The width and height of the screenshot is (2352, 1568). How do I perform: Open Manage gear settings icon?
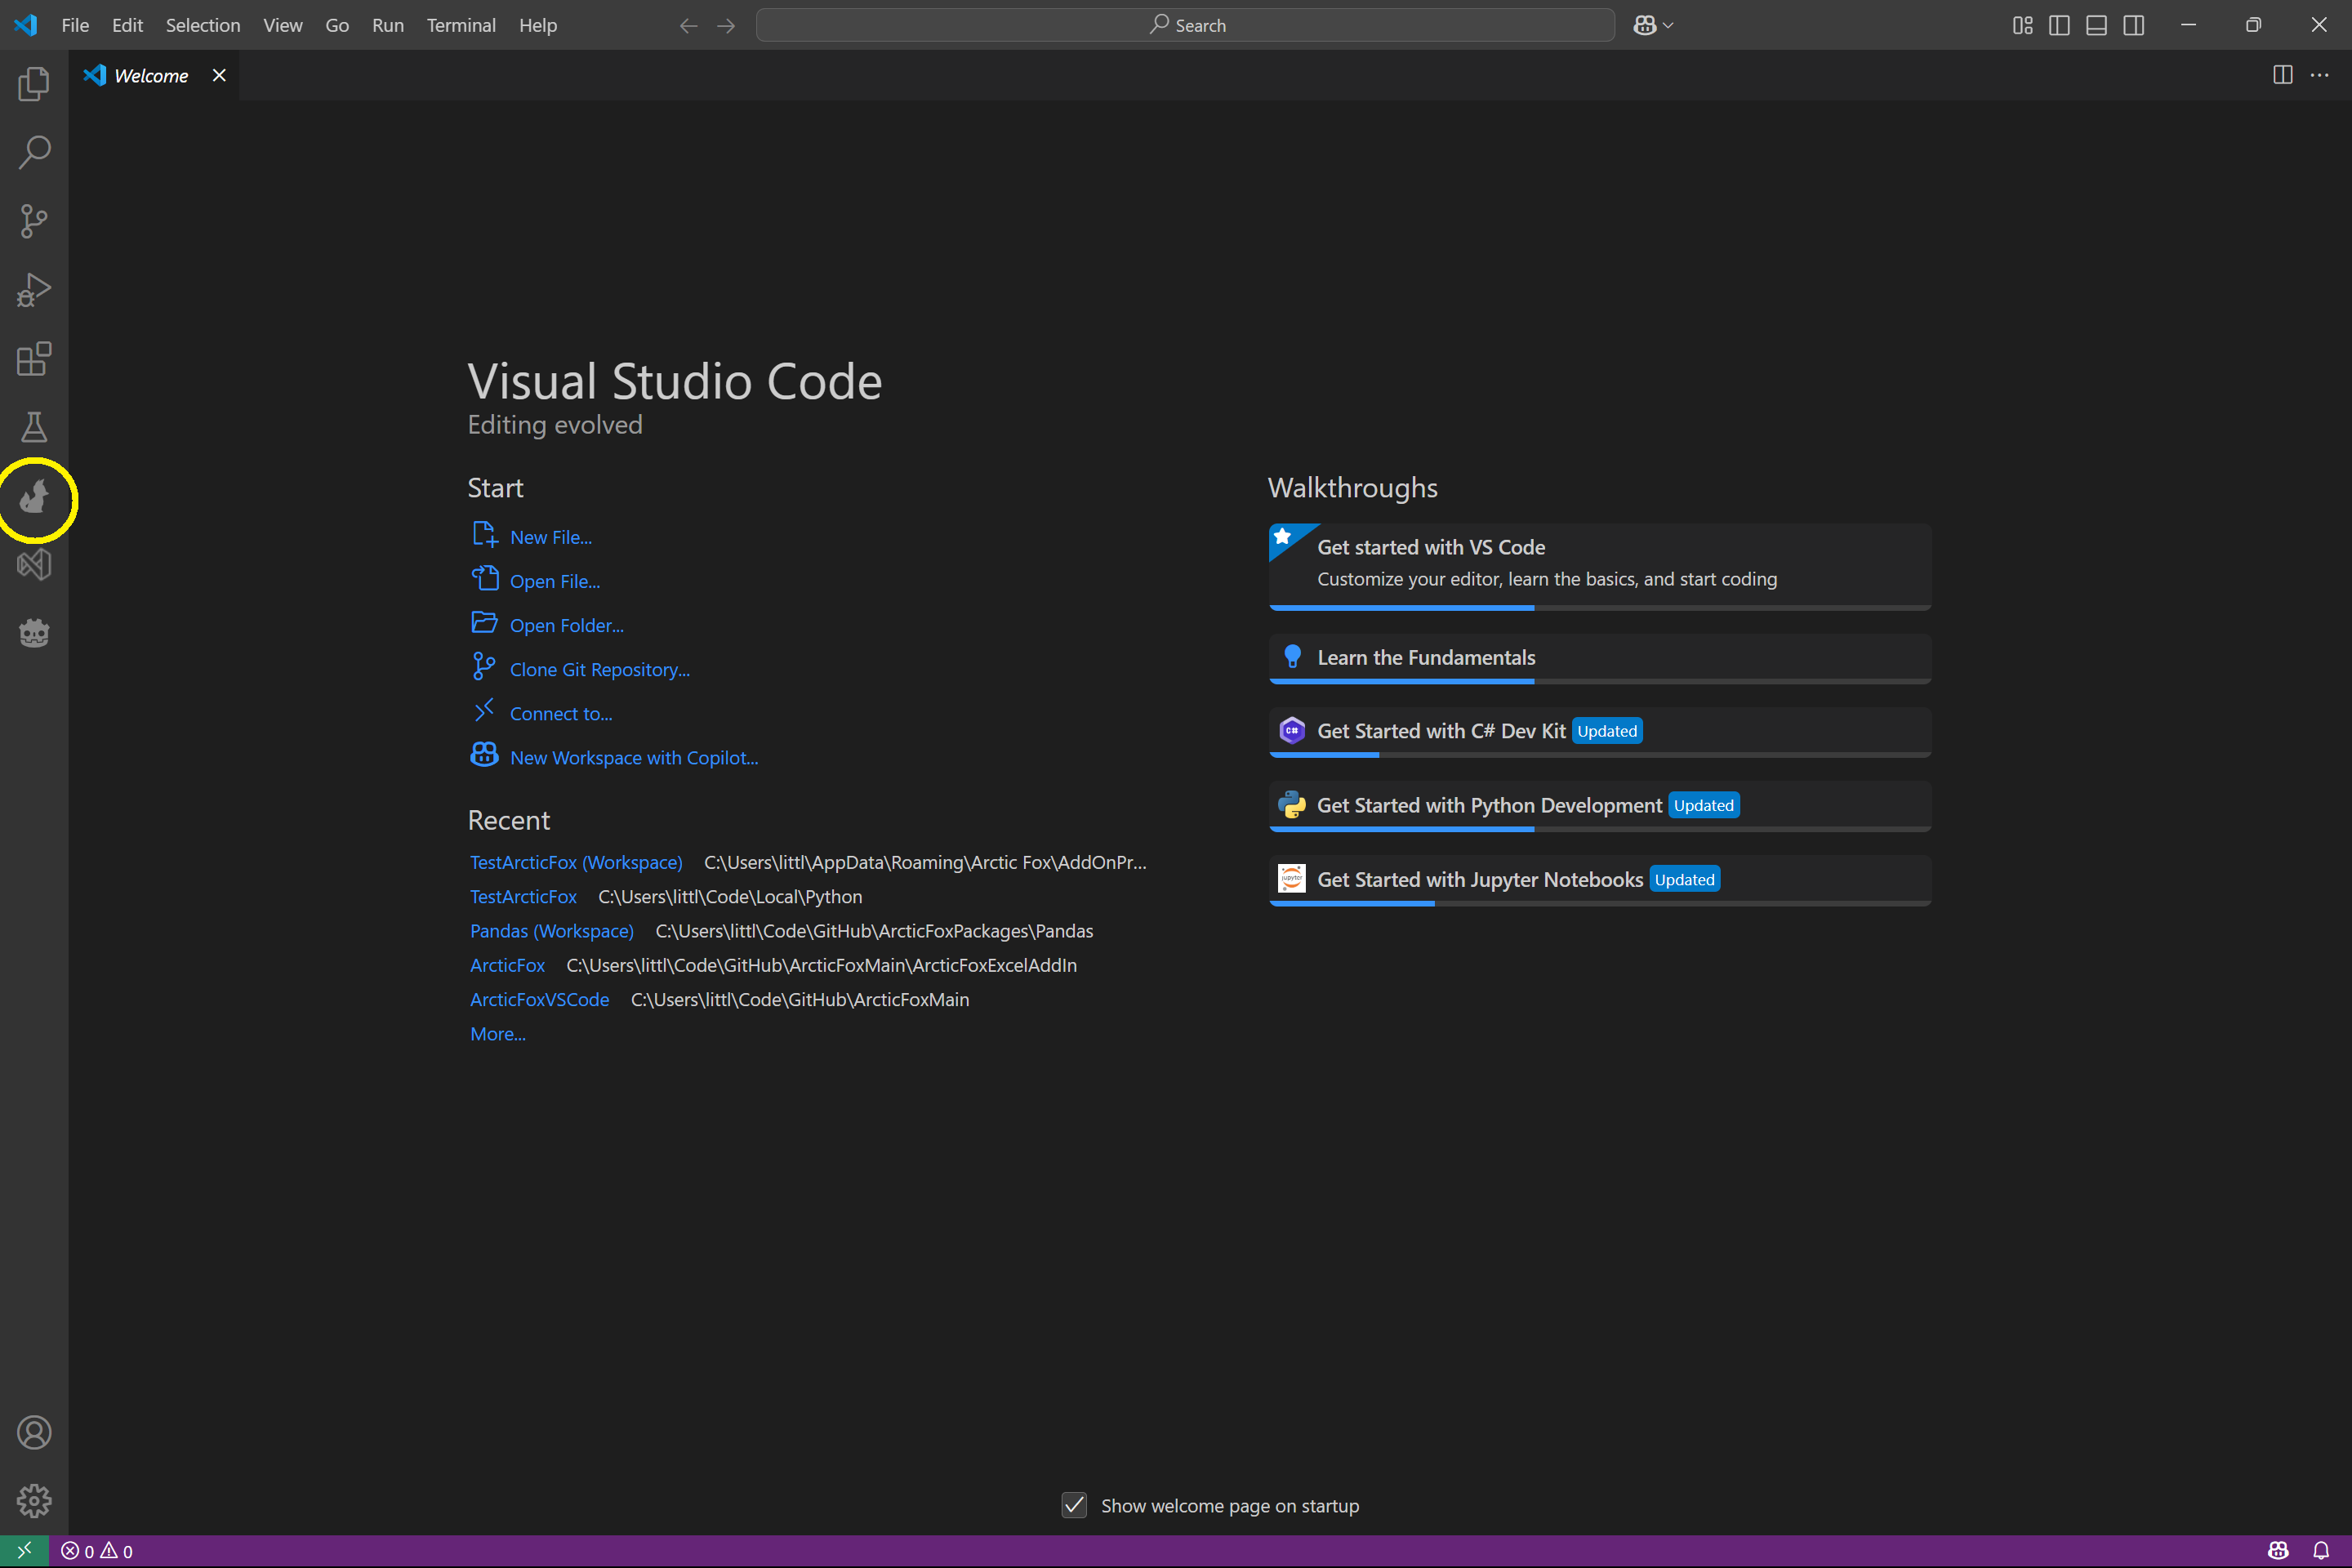[34, 1500]
